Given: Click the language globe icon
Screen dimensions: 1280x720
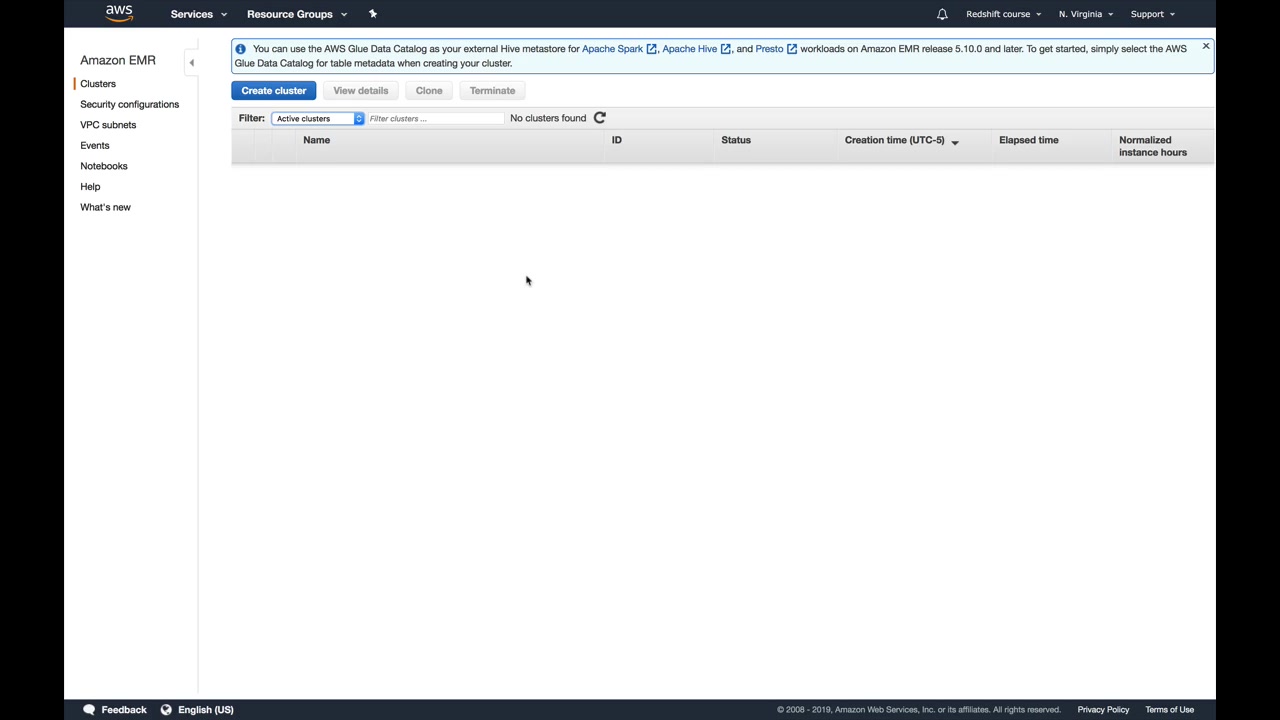Looking at the screenshot, I should [x=166, y=710].
